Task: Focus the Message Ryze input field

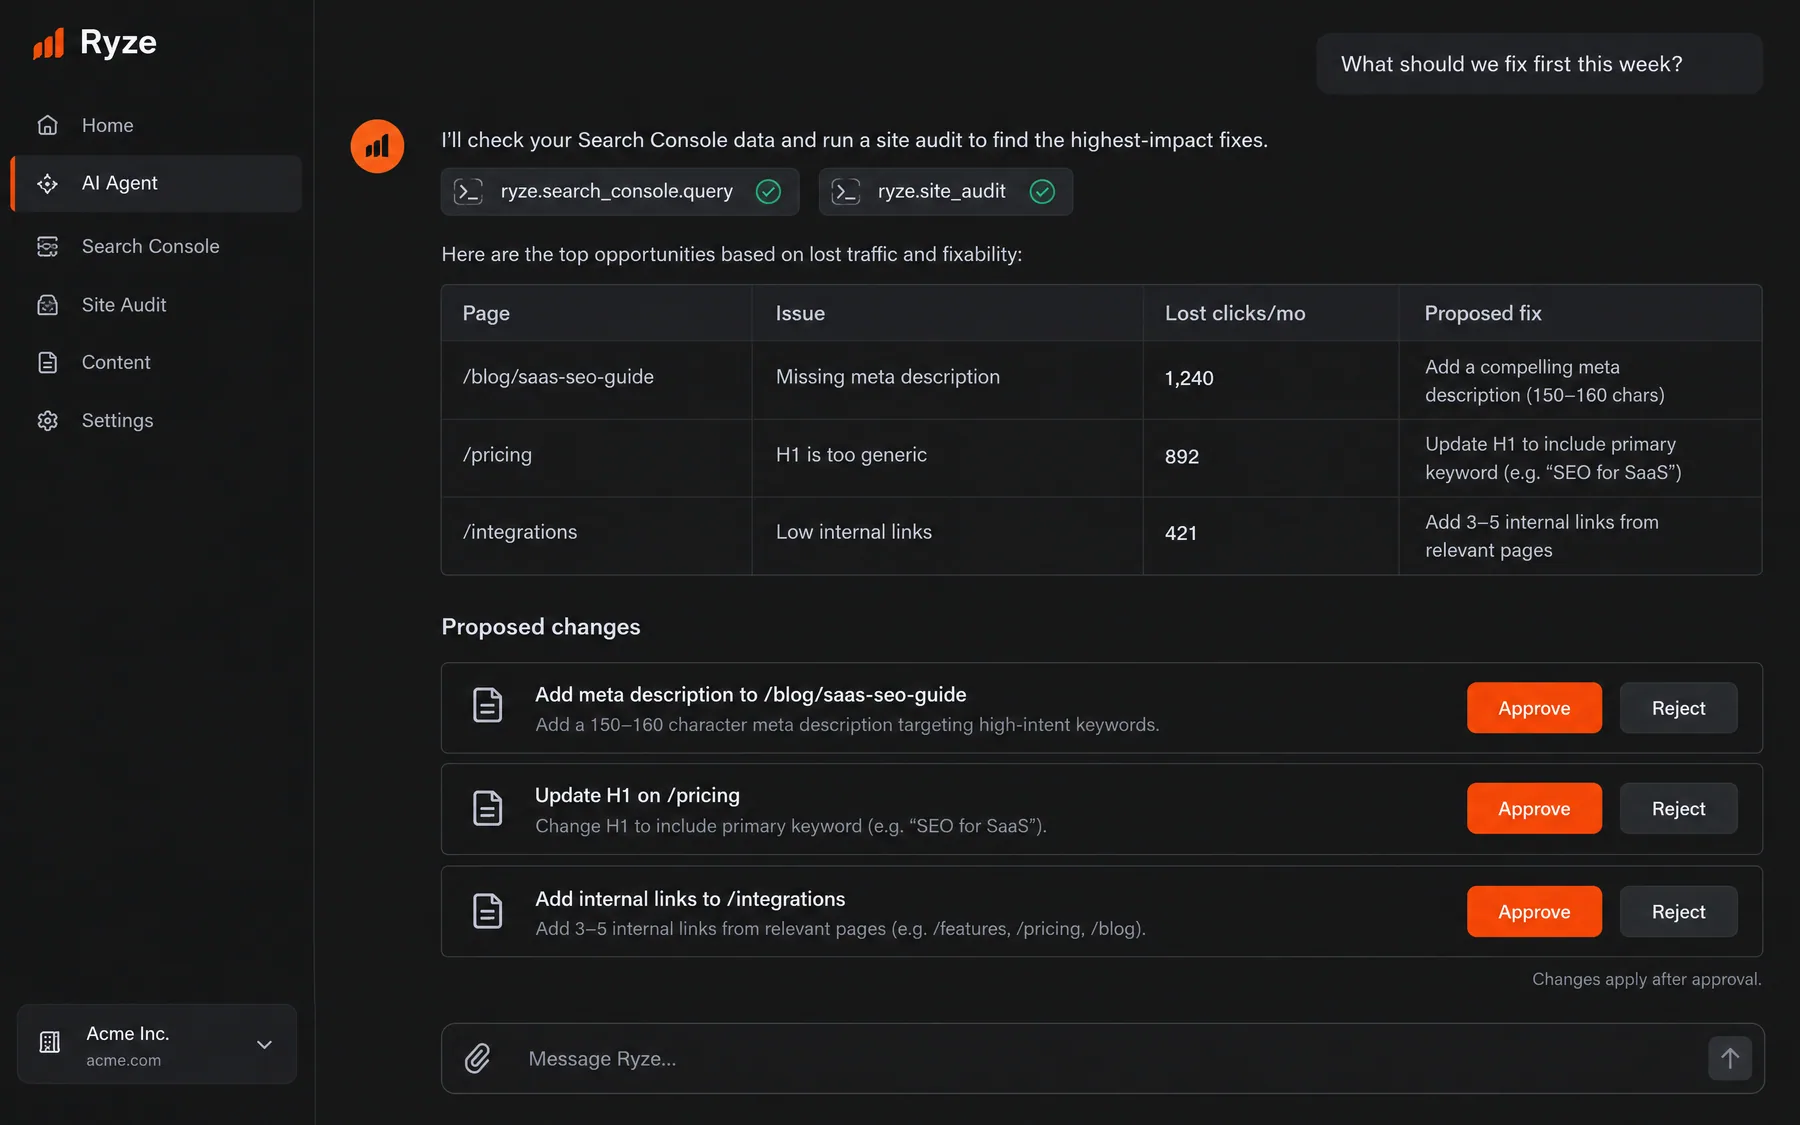Action: 1102,1058
